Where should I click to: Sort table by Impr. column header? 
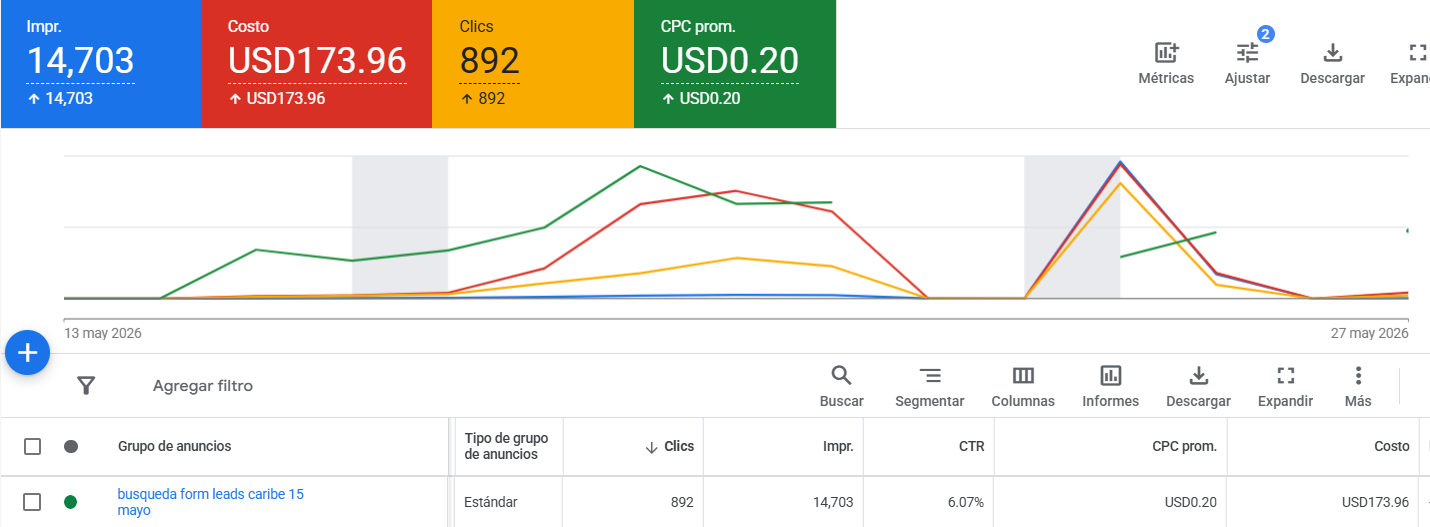tap(838, 447)
